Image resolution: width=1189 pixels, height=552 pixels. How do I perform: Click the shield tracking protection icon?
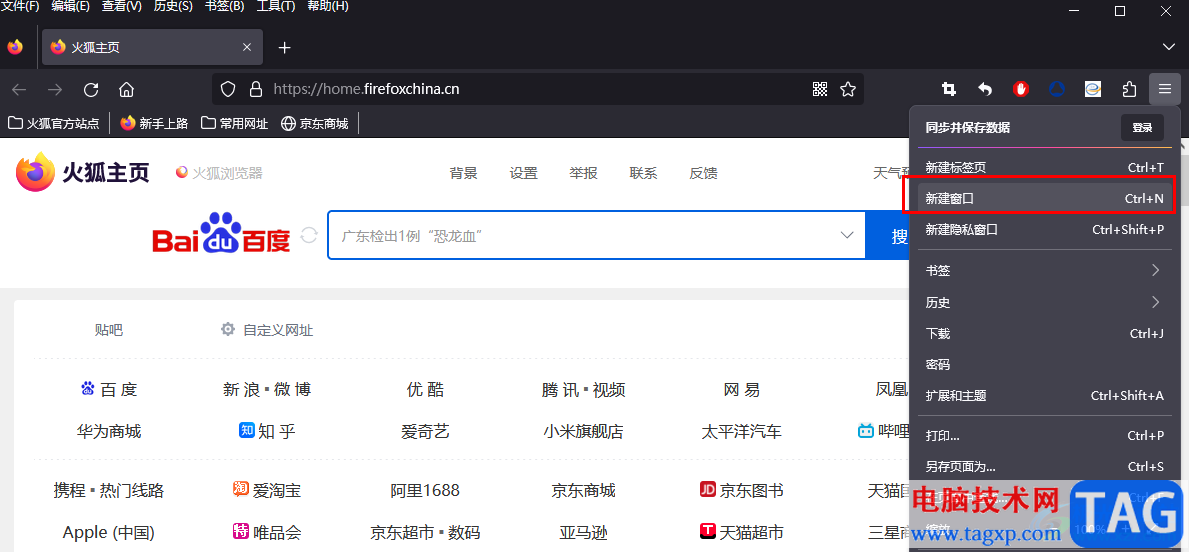pyautogui.click(x=228, y=89)
